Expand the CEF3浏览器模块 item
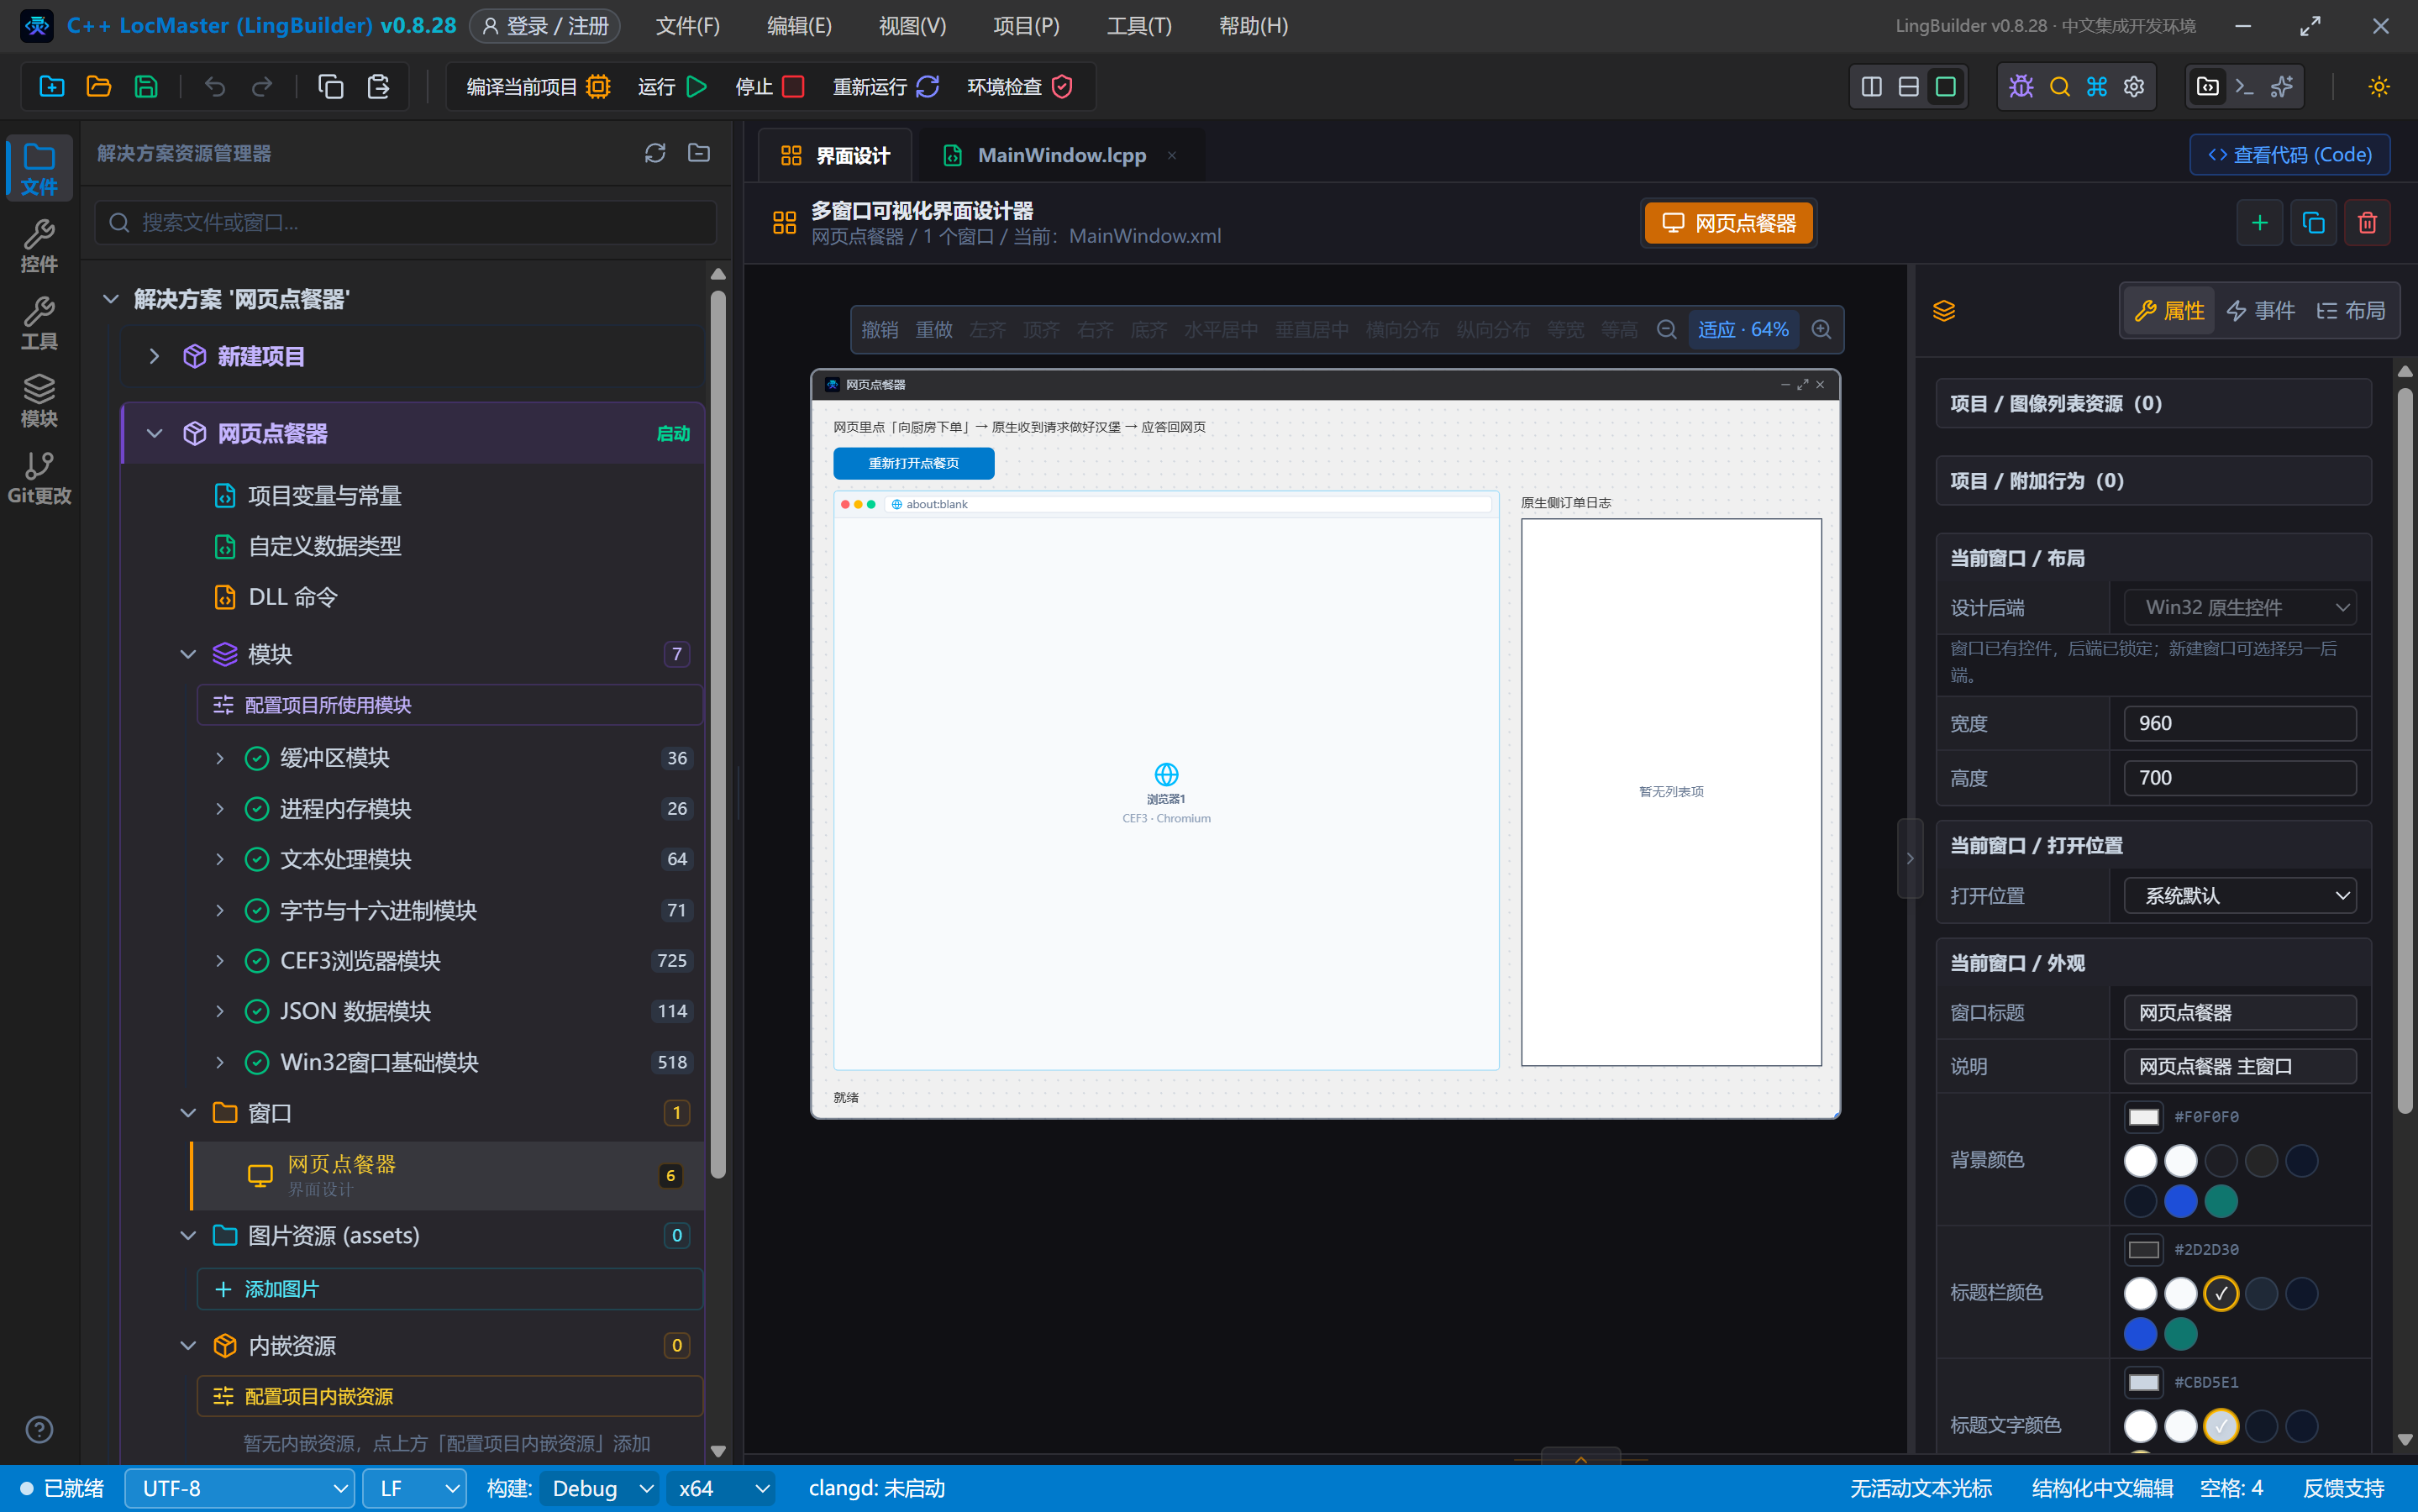 [220, 961]
